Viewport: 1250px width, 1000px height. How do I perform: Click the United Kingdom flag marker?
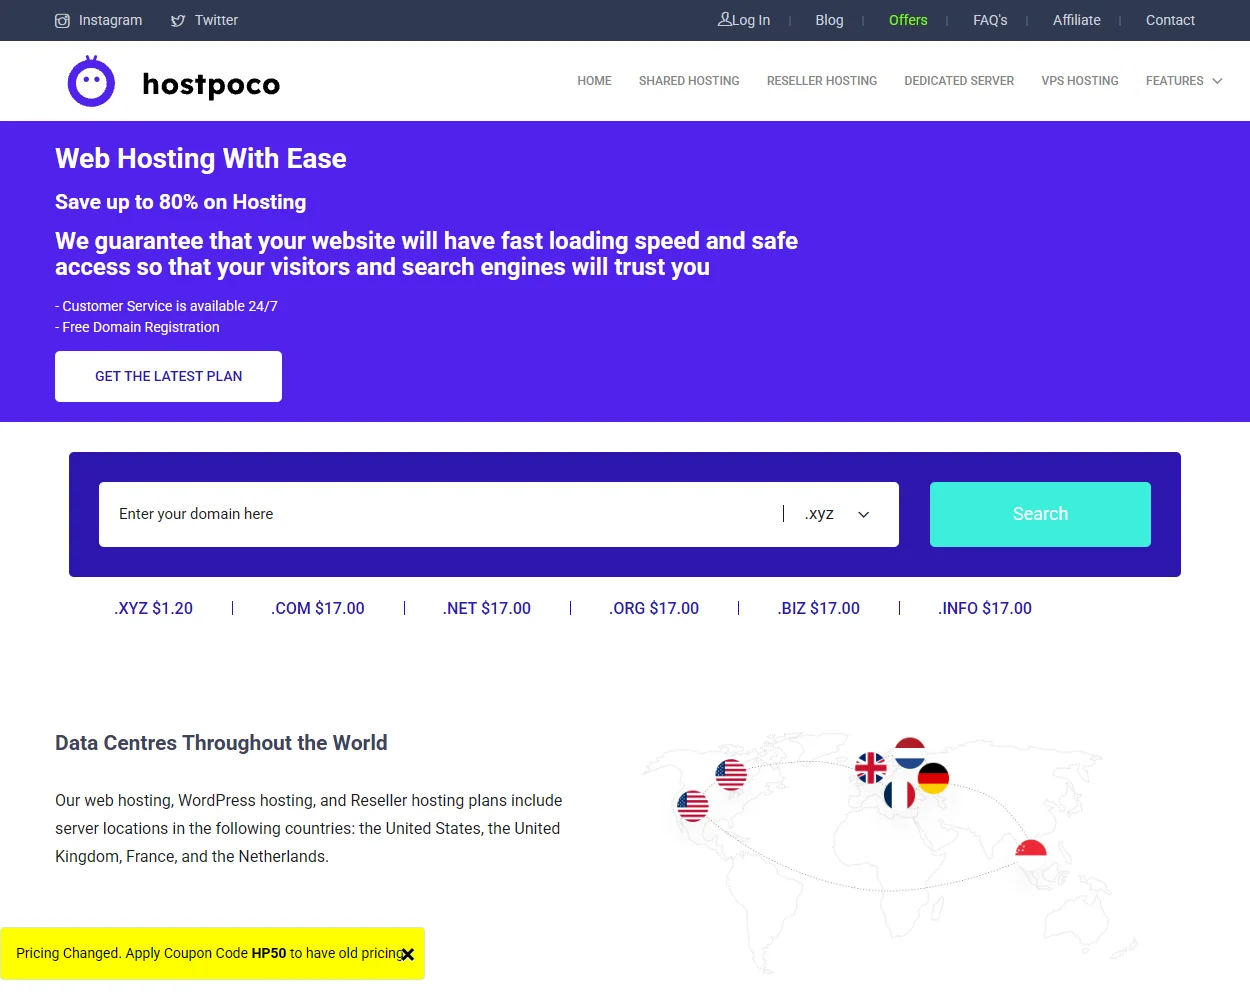coord(871,768)
